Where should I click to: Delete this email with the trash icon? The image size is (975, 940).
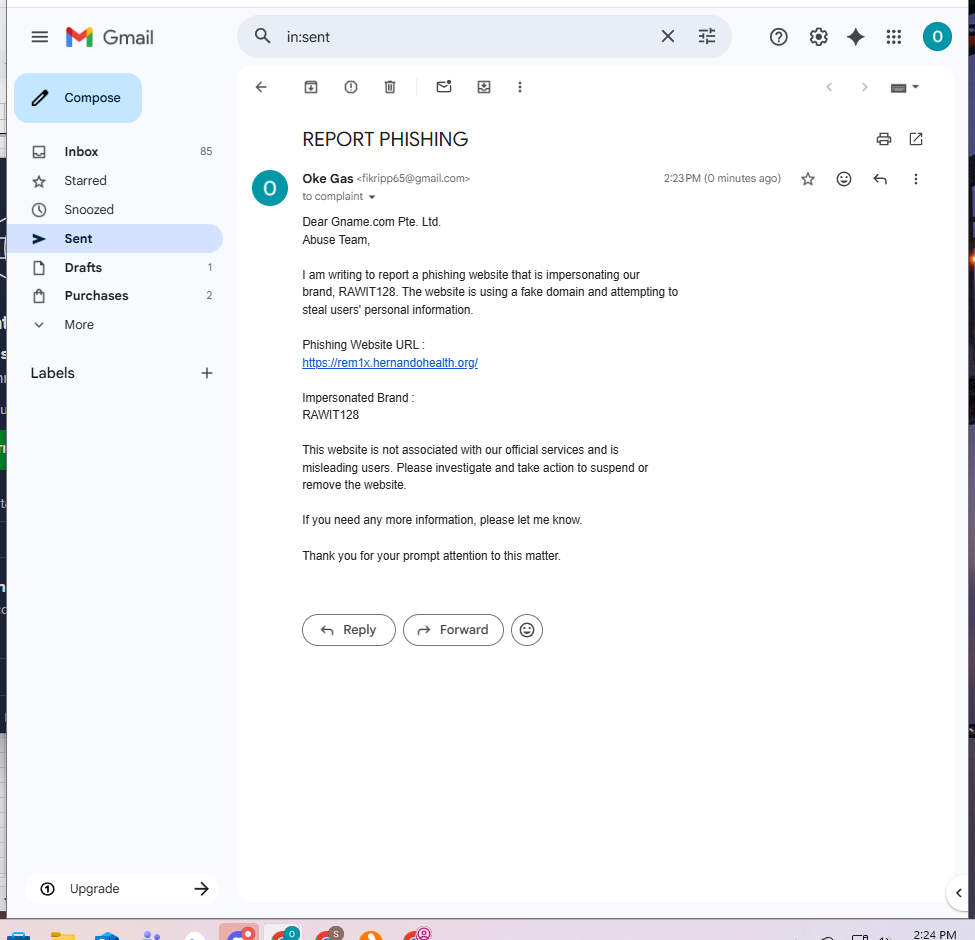click(x=390, y=87)
